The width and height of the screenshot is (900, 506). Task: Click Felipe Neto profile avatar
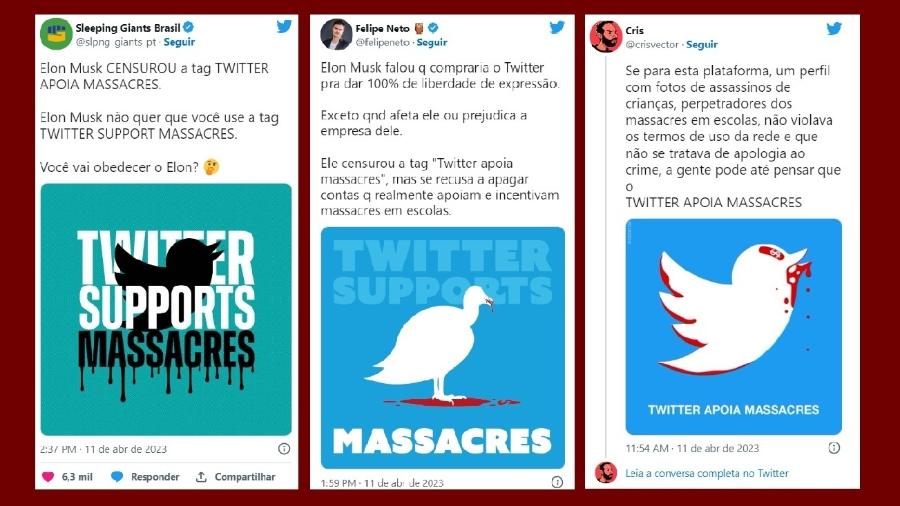[x=336, y=34]
